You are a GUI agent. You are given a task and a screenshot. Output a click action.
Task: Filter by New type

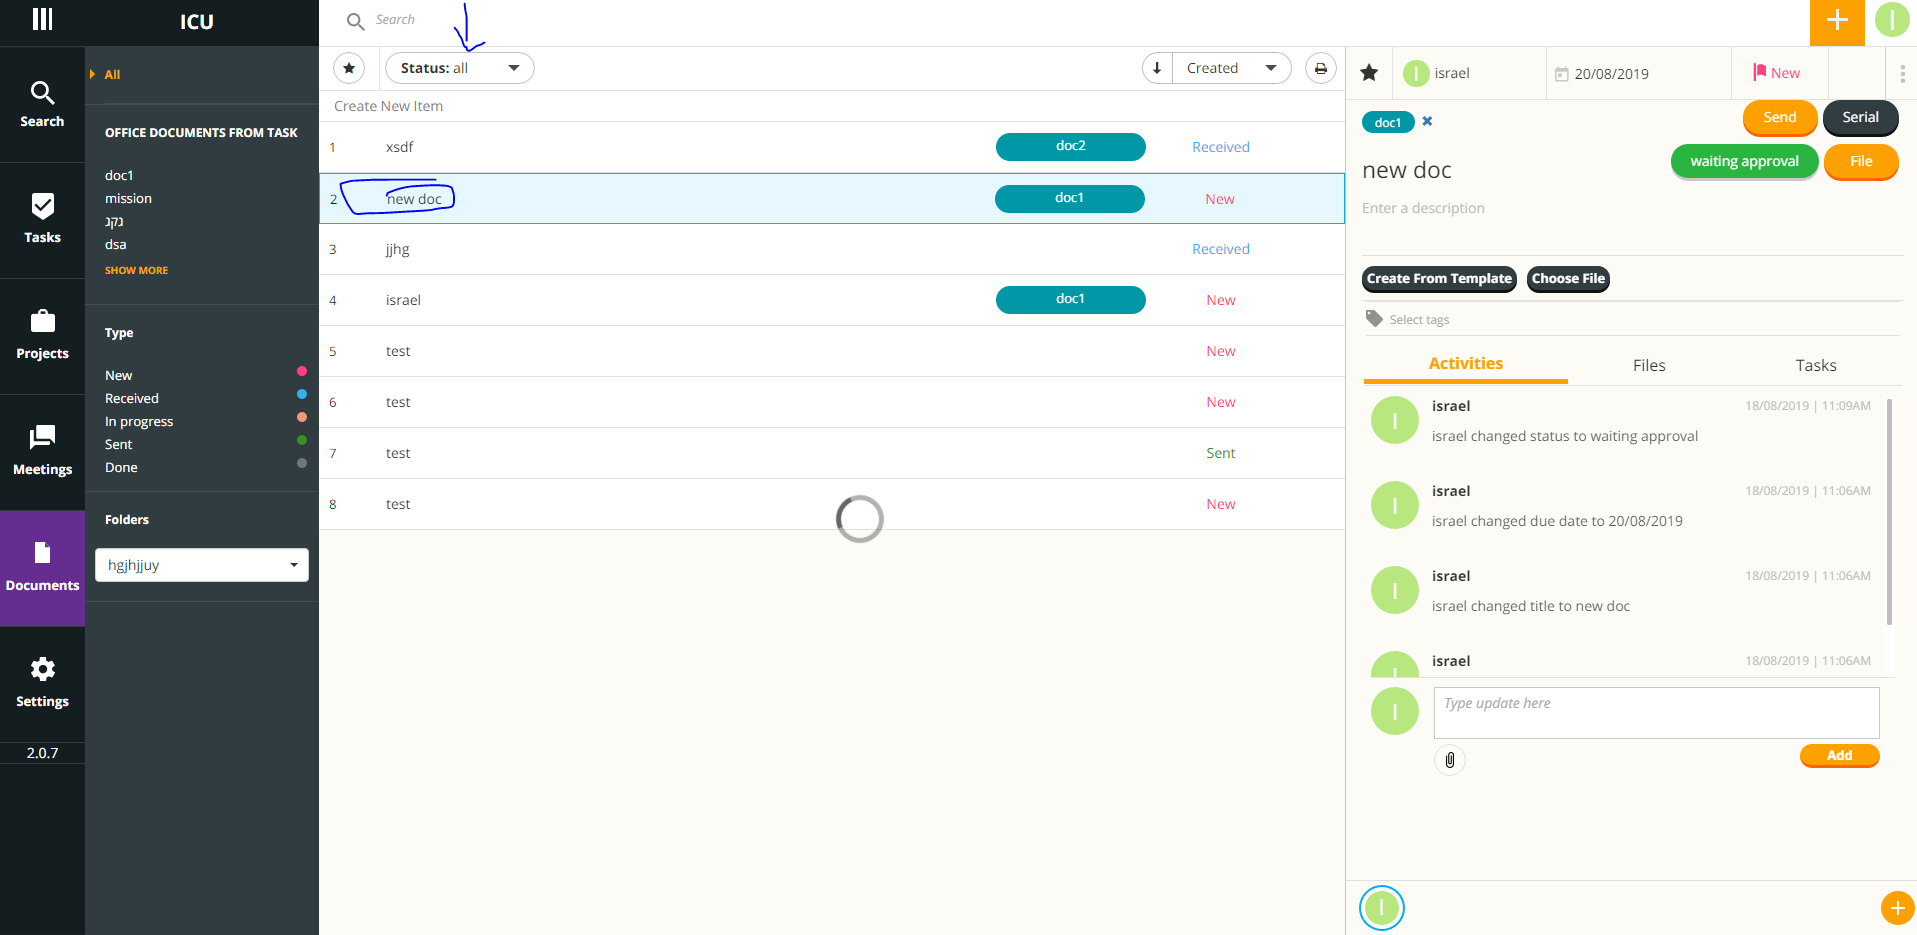pyautogui.click(x=118, y=375)
